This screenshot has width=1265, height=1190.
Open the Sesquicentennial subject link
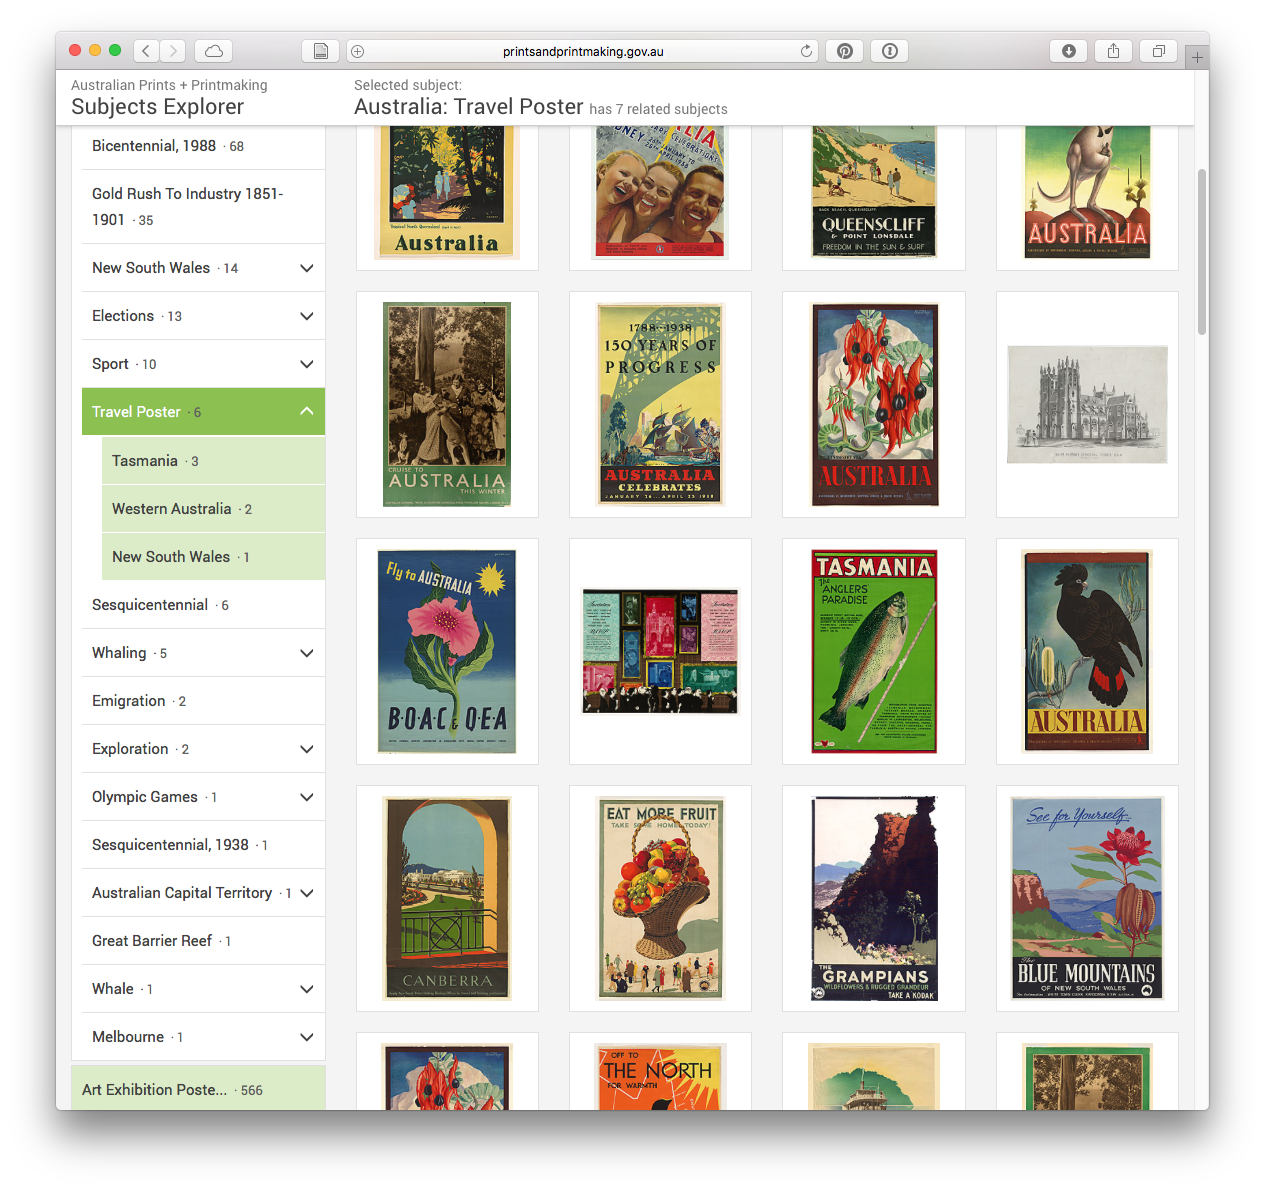pos(150,605)
